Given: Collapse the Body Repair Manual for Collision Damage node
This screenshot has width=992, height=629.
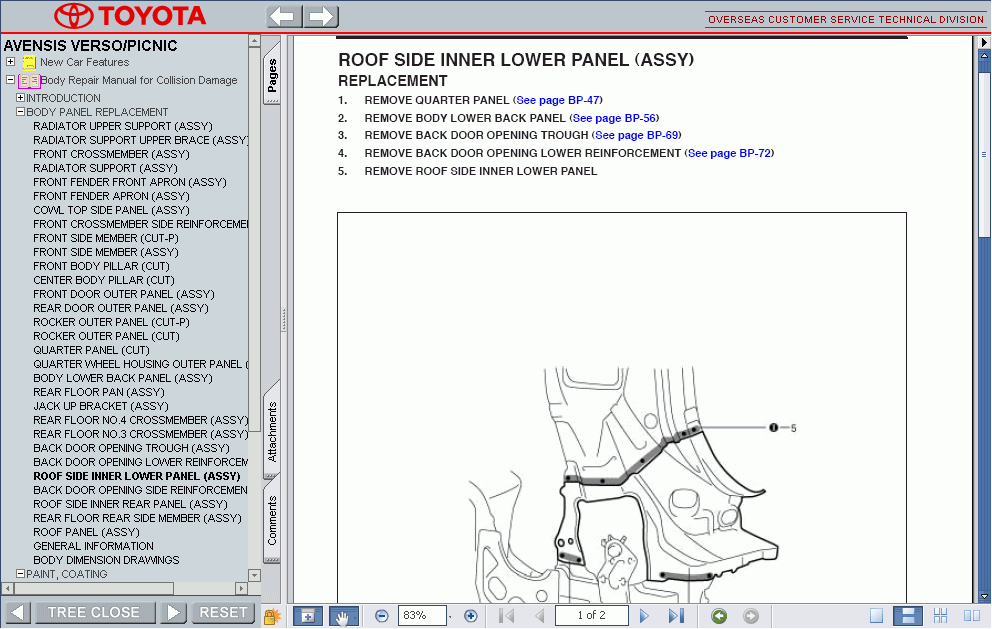Looking at the screenshot, I should [x=11, y=80].
